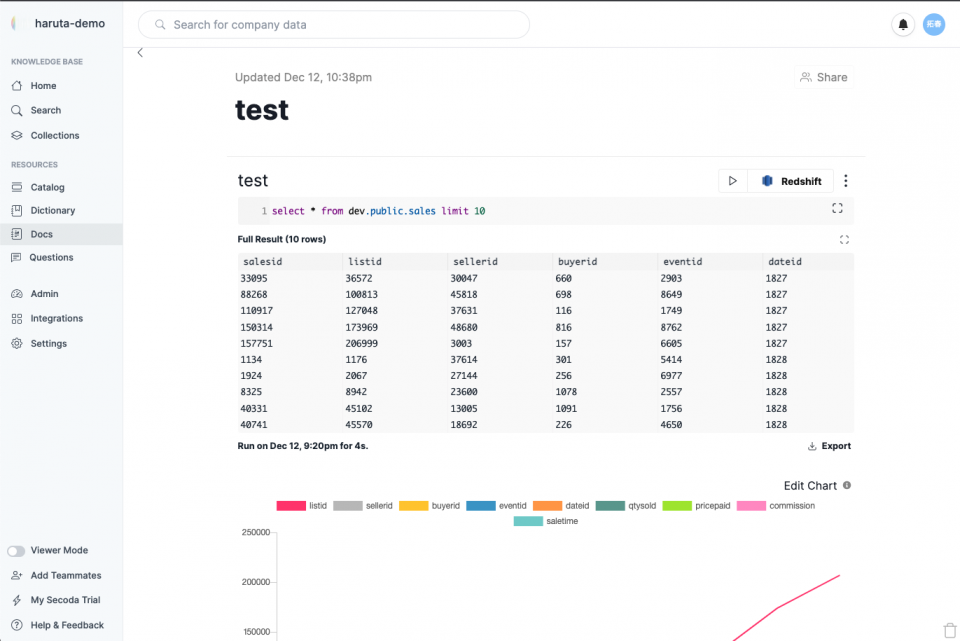Image resolution: width=960 pixels, height=641 pixels.
Task: Expand the SQL editor to fullscreen
Action: coord(837,208)
